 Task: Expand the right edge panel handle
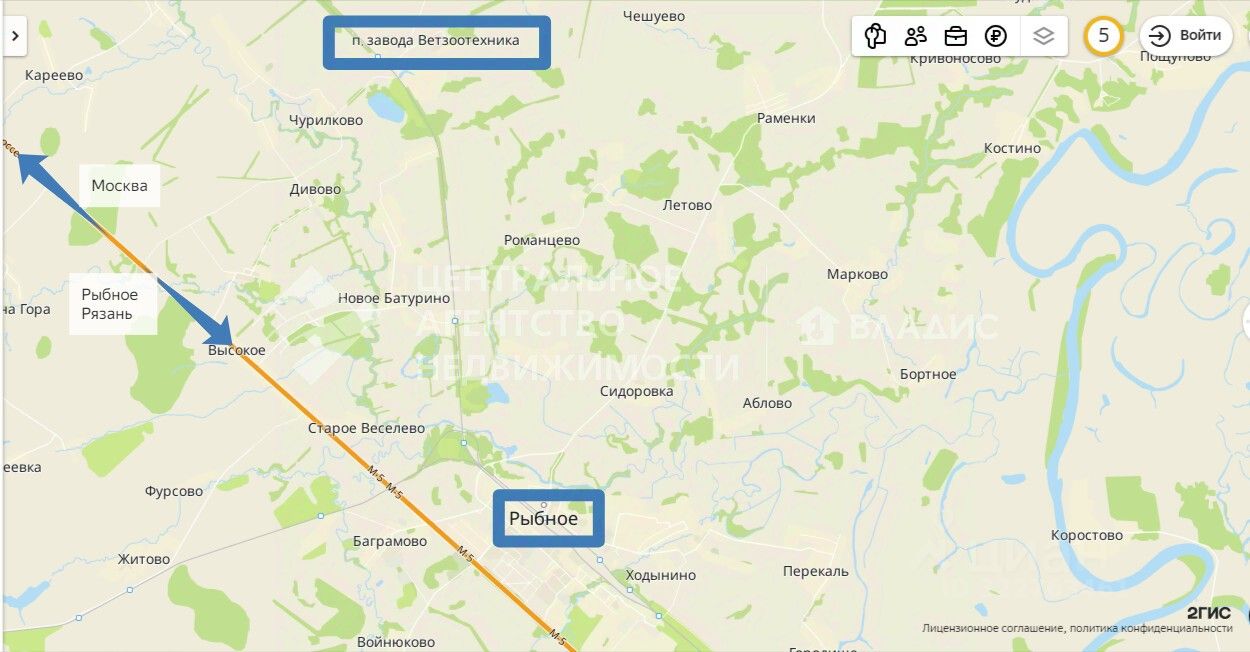[1245, 320]
